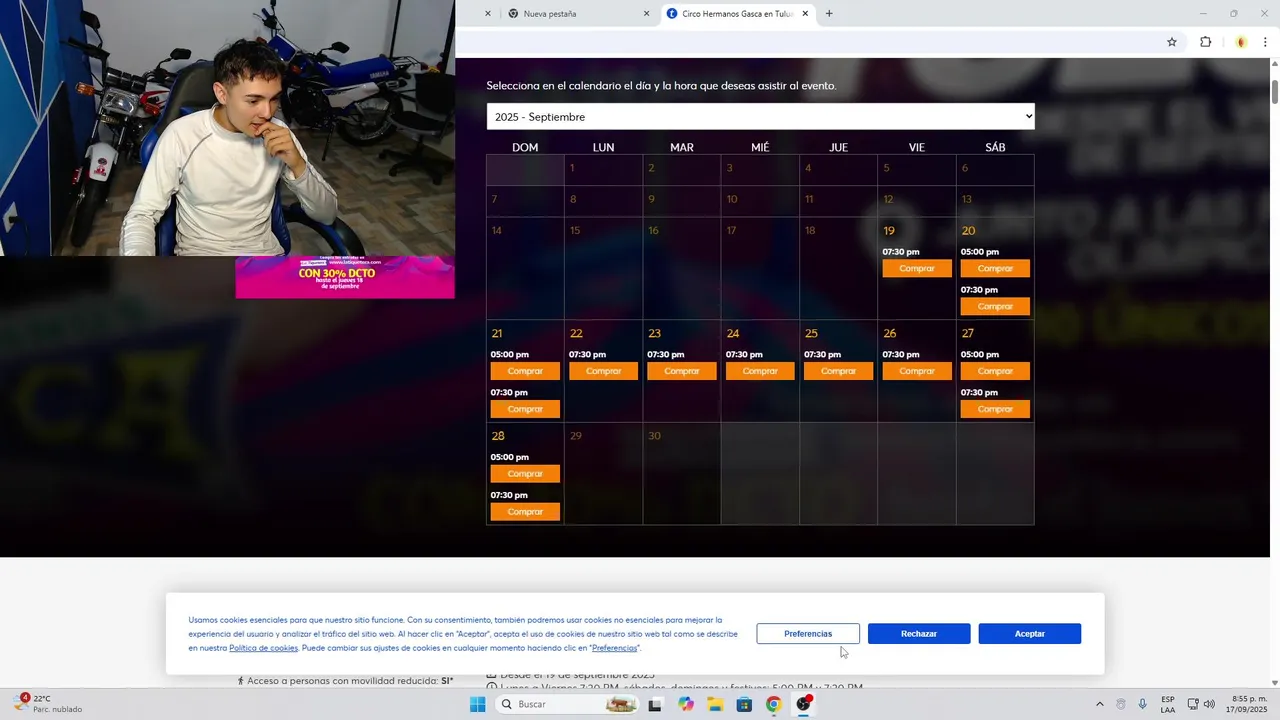Open Task View on the taskbar

point(655,704)
